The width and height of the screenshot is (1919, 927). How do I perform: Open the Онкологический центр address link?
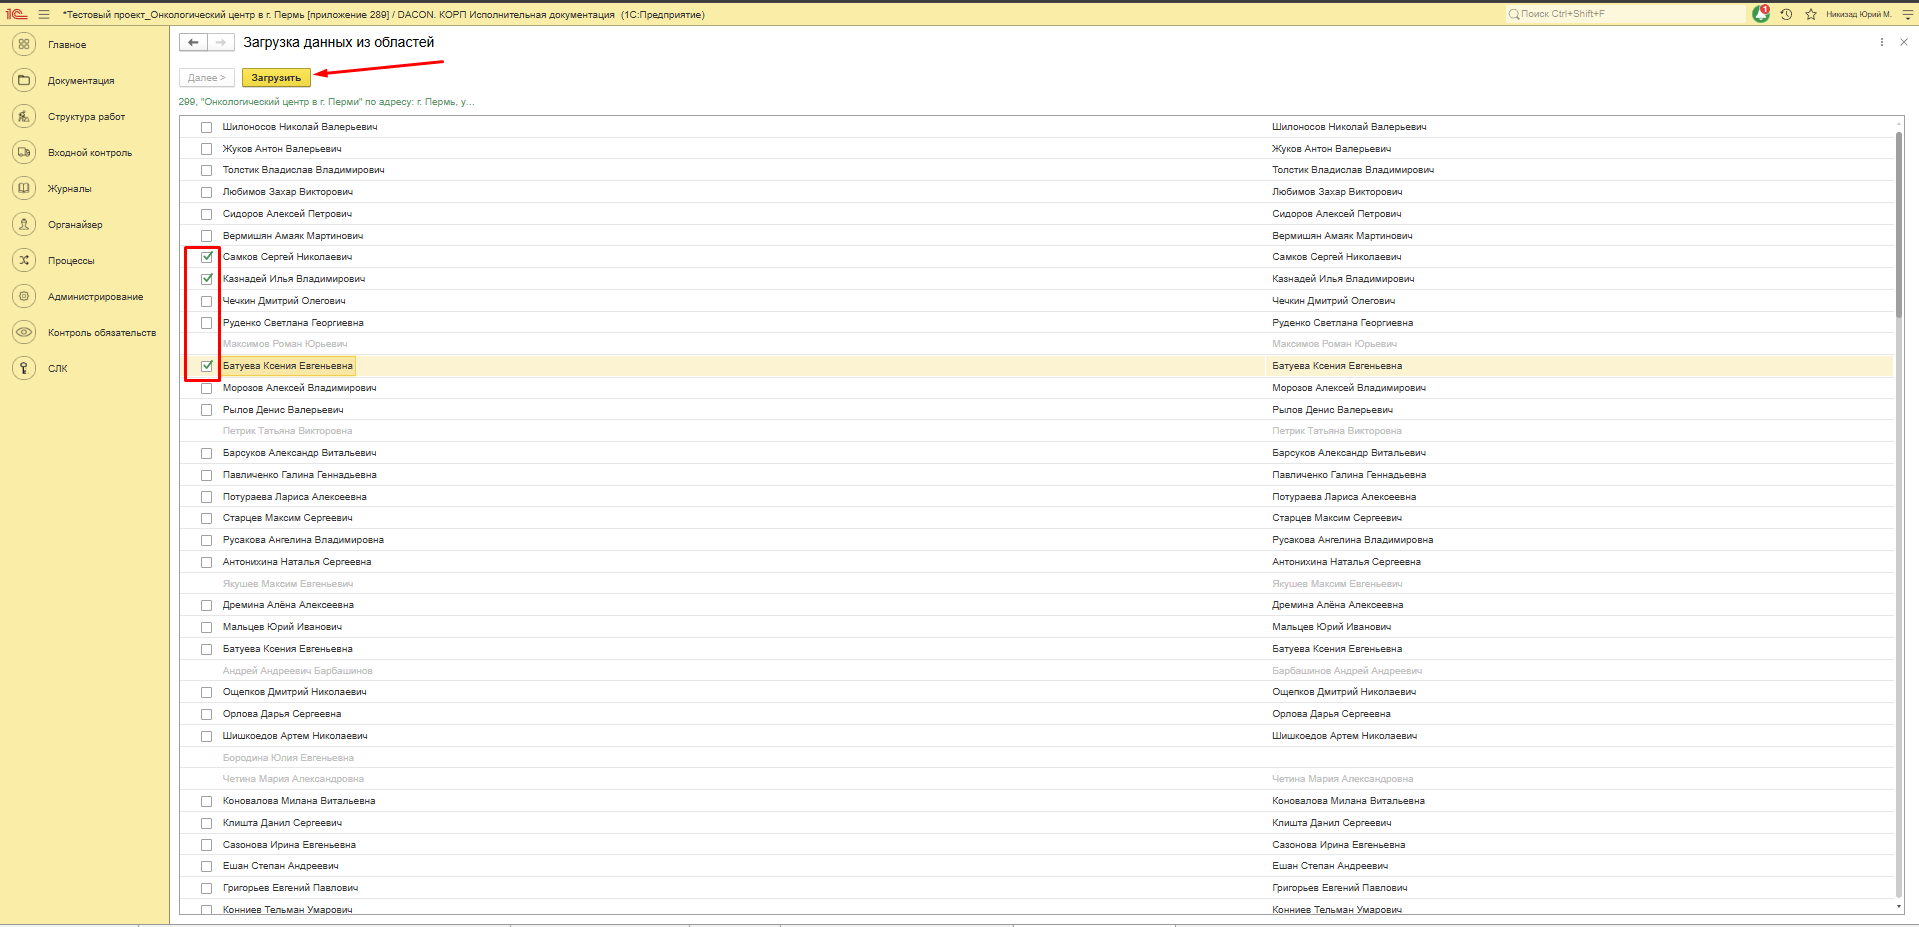(326, 102)
